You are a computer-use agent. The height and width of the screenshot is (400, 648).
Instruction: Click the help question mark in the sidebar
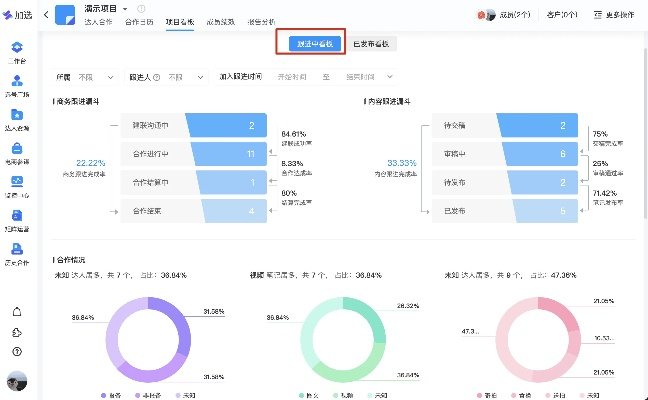pos(17,351)
